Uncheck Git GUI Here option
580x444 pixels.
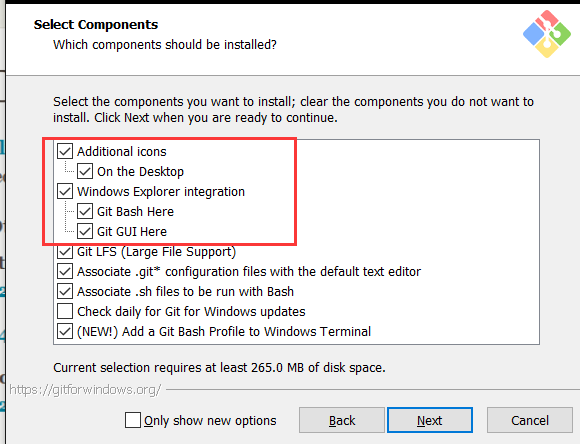[x=85, y=231]
